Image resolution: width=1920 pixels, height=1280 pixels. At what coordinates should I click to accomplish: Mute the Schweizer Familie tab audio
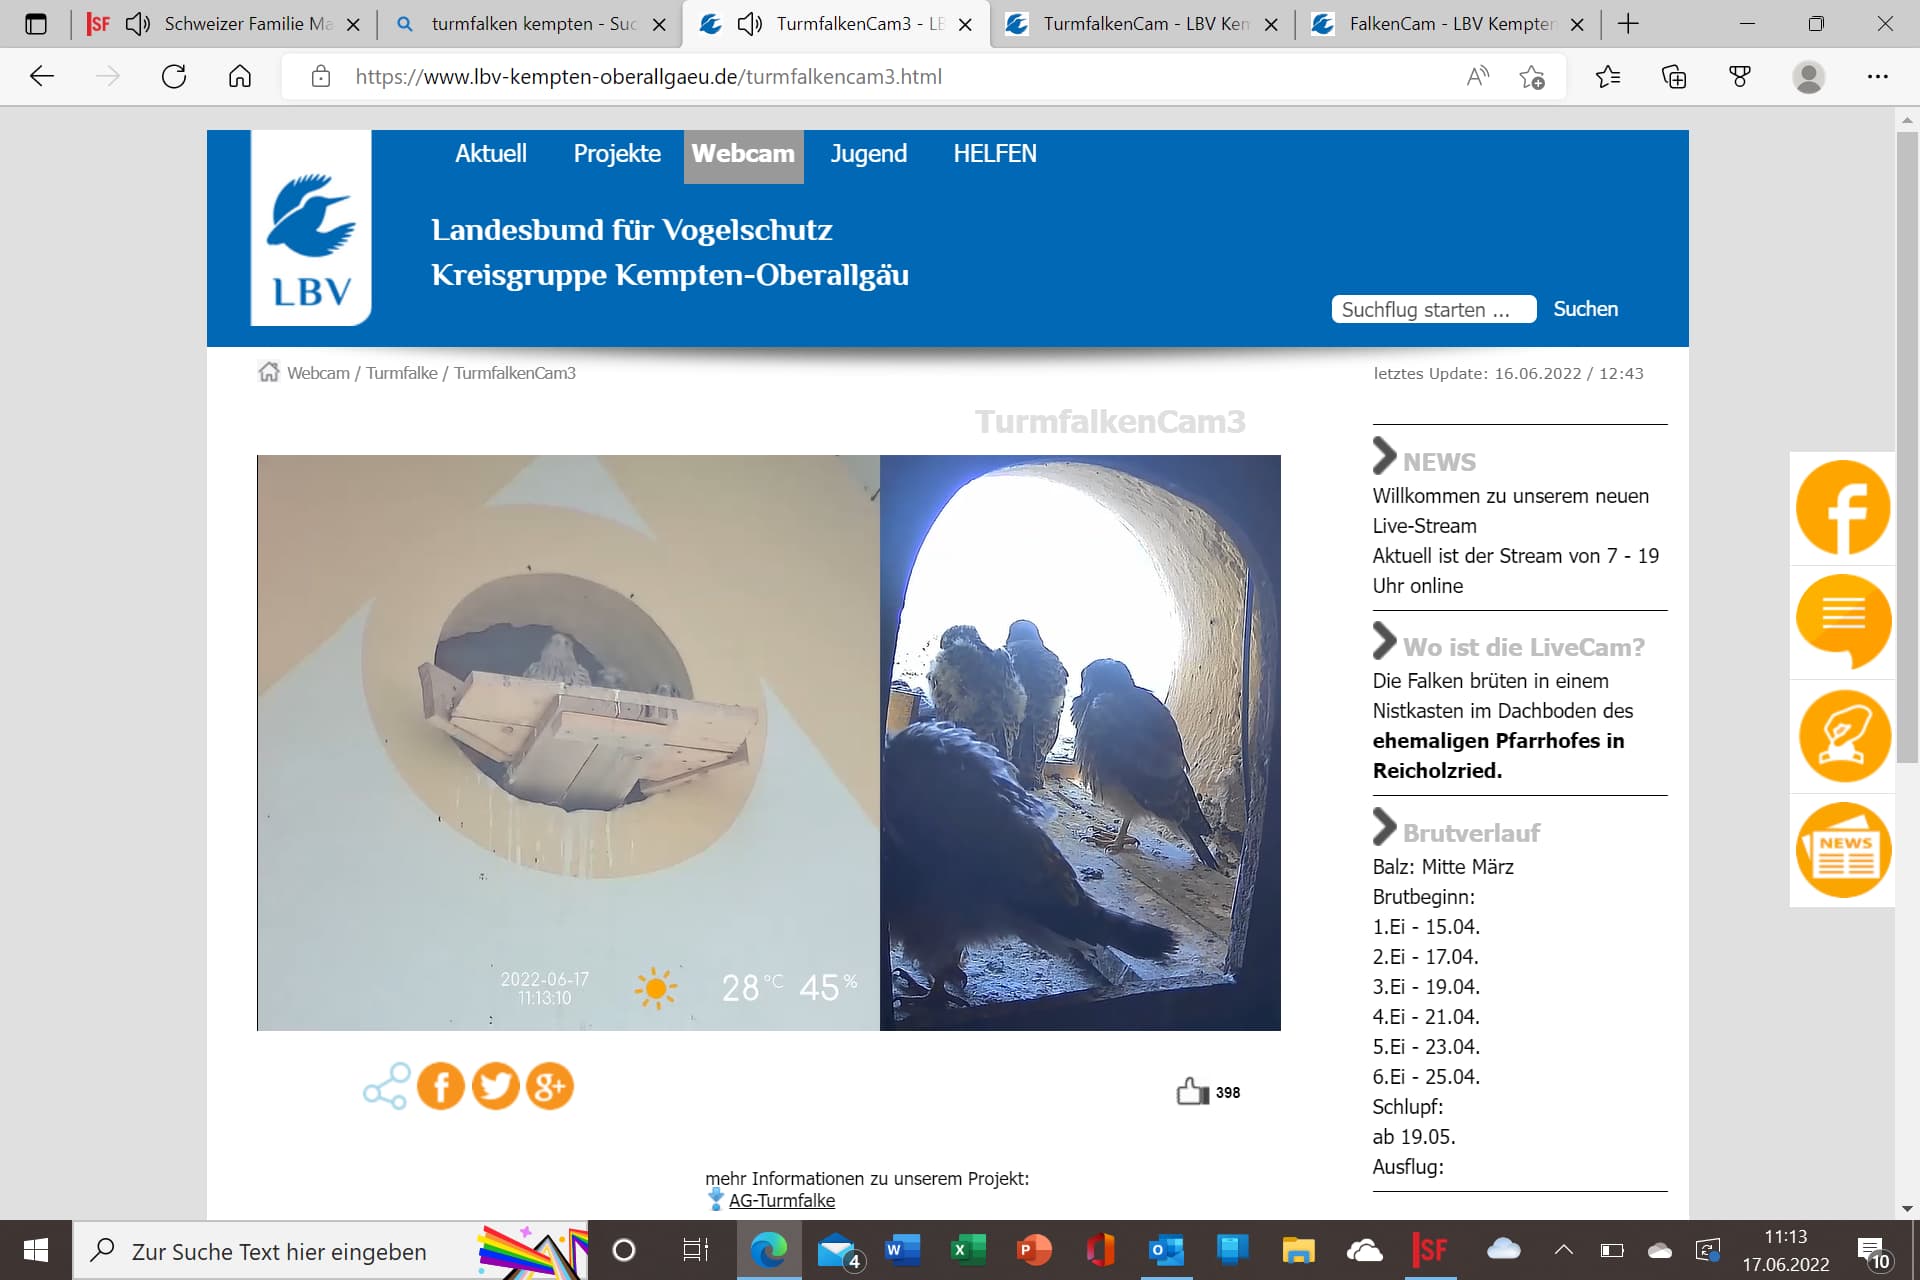click(x=138, y=24)
